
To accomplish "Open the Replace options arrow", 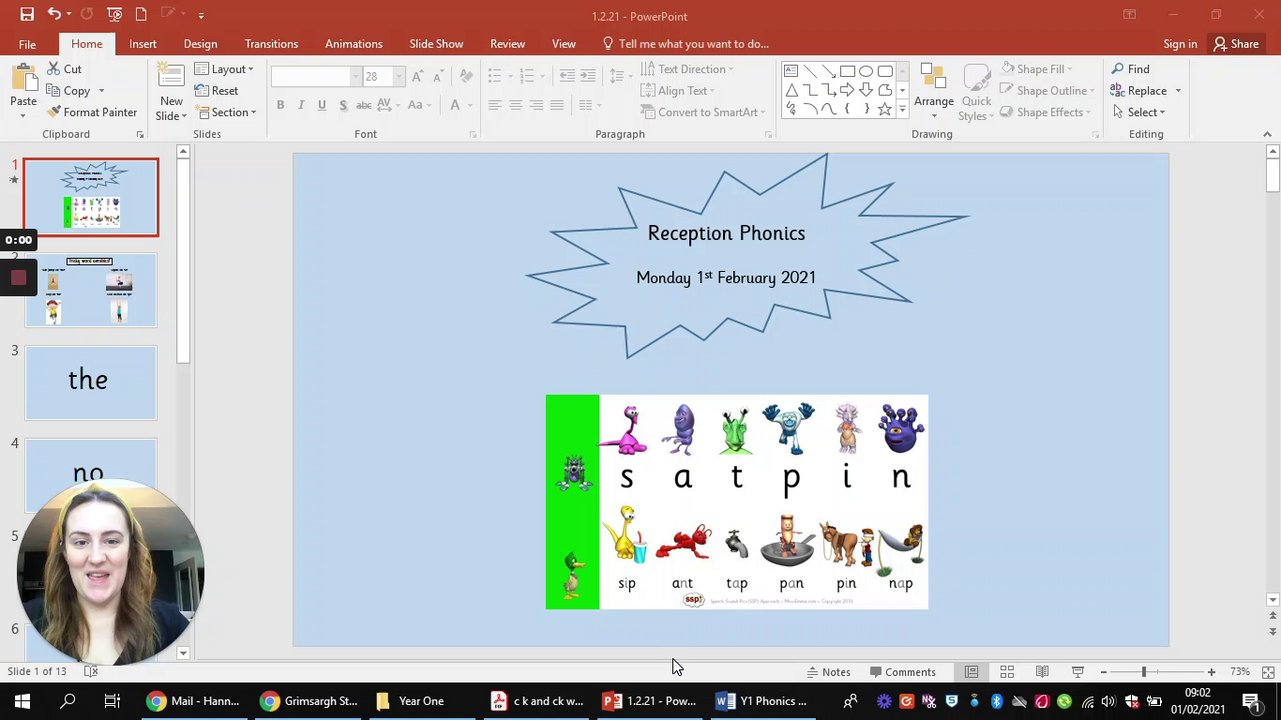I will tap(1178, 91).
